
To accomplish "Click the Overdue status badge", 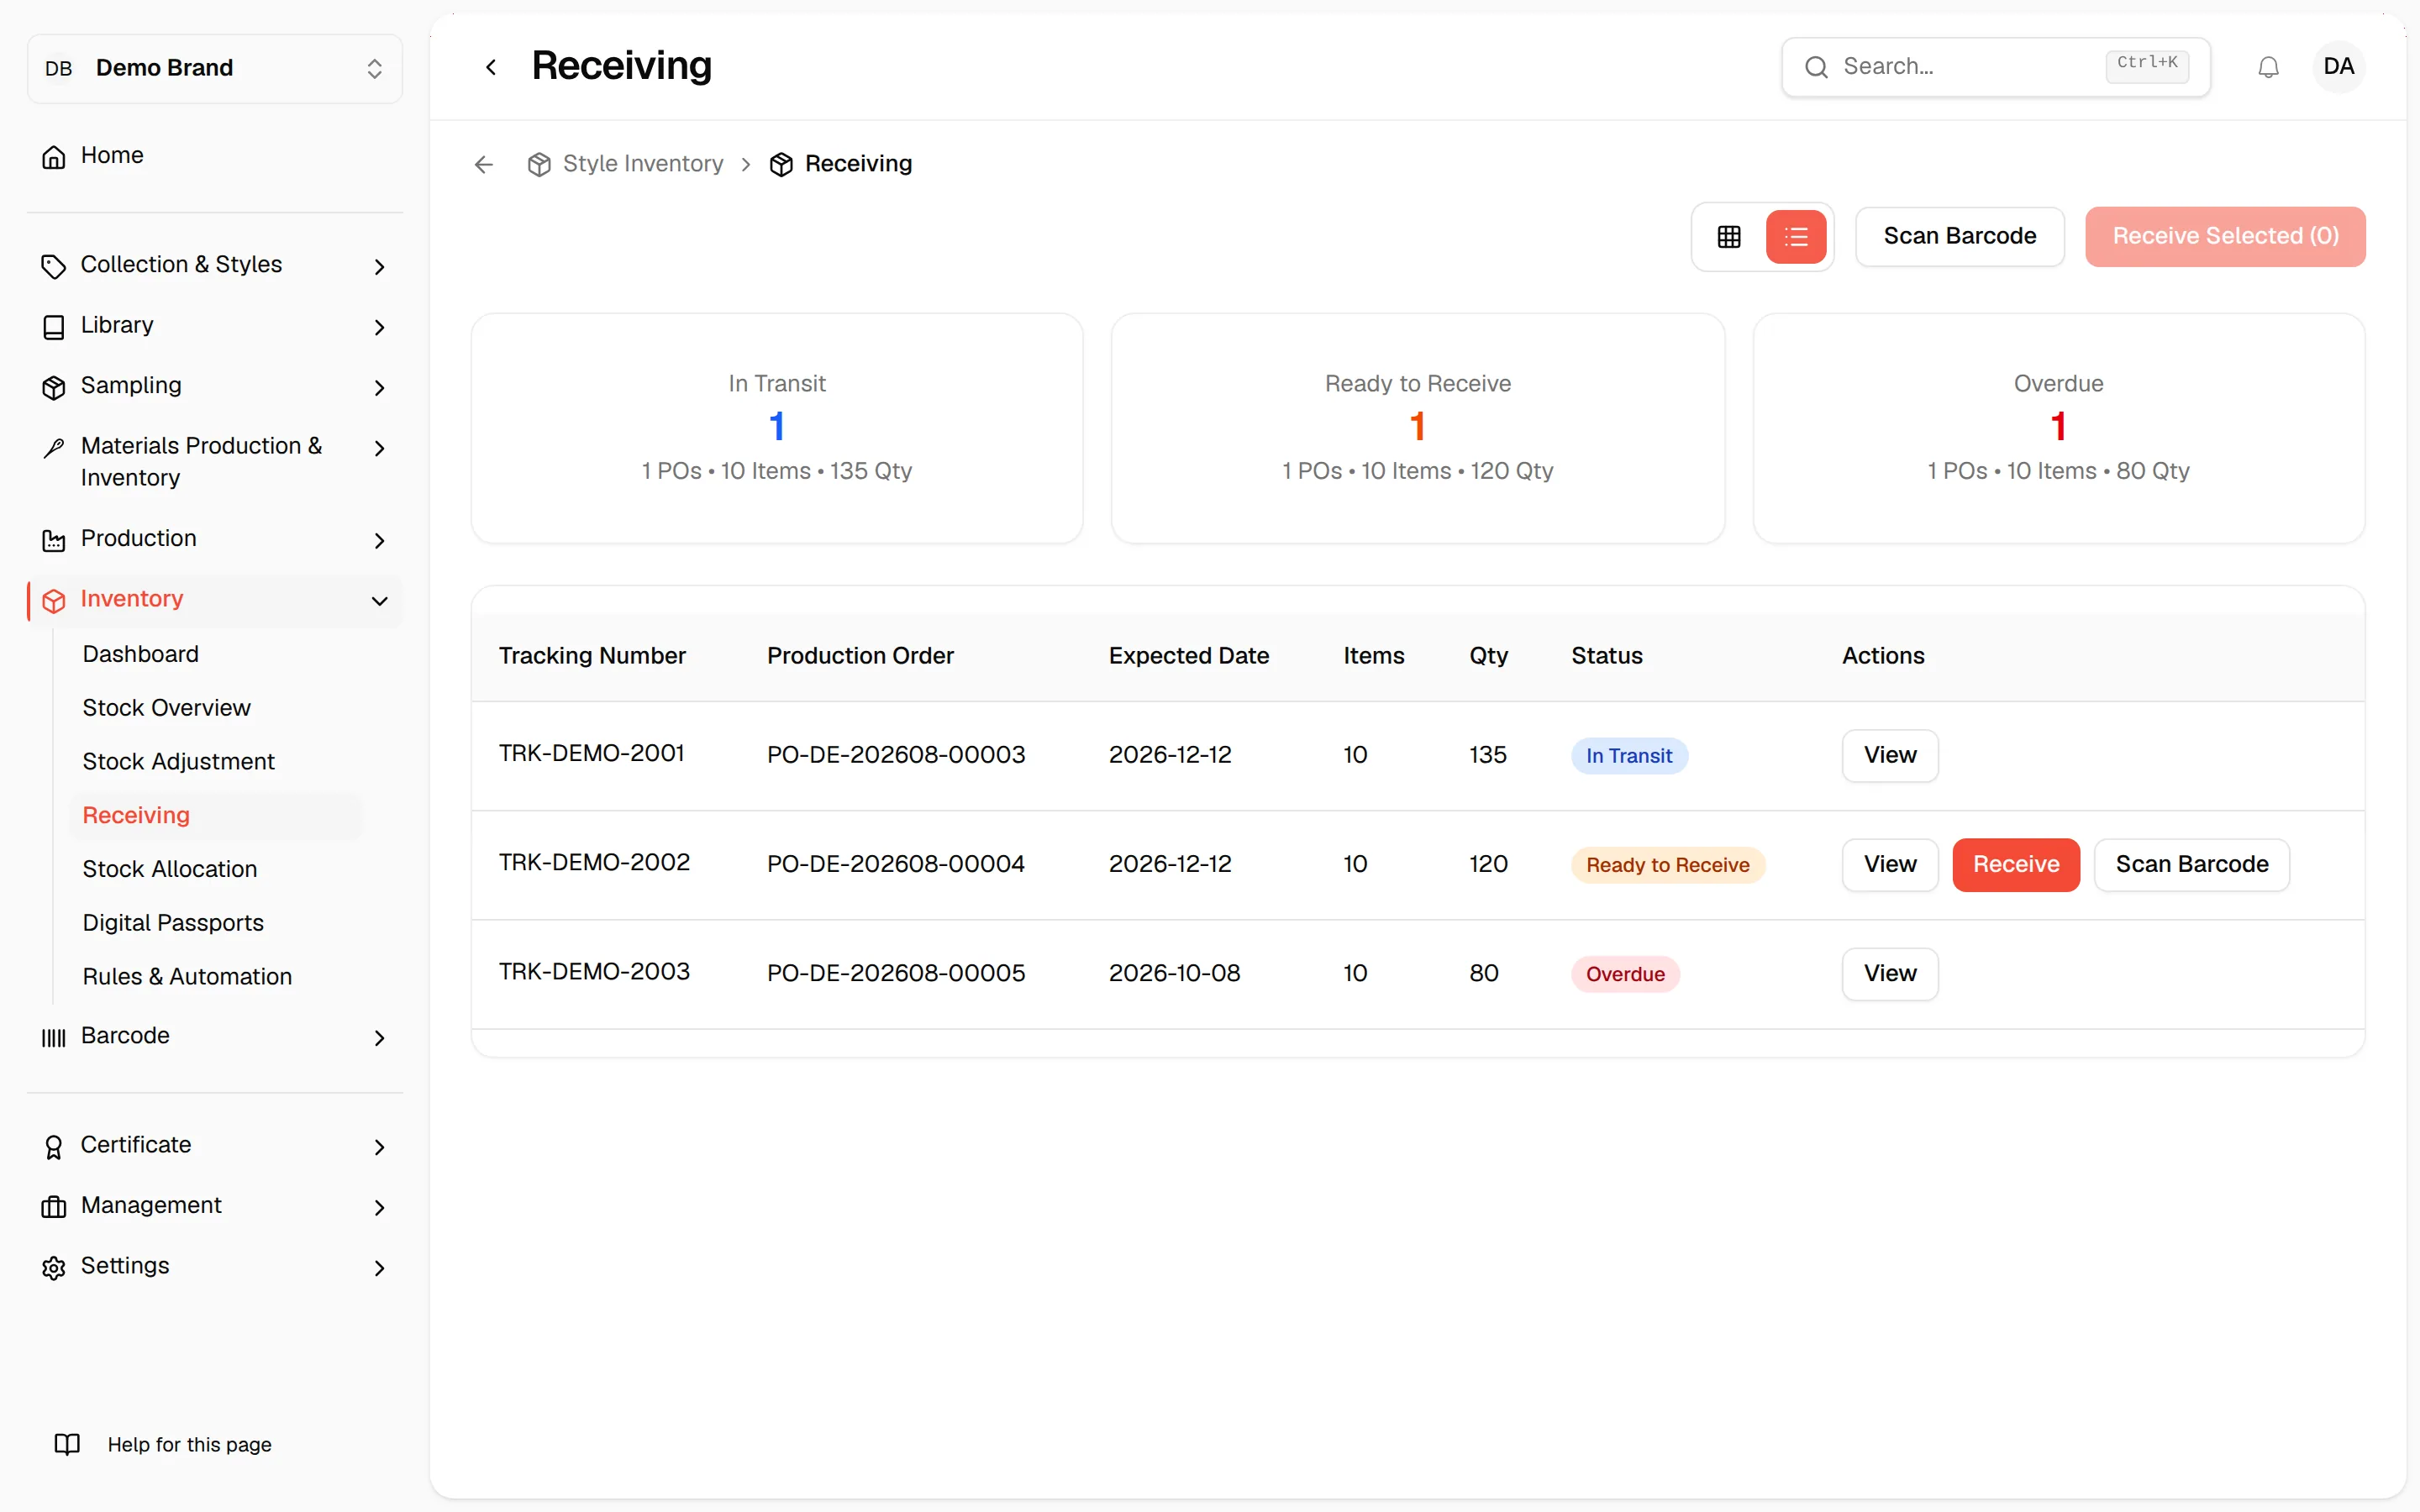I will (1625, 974).
